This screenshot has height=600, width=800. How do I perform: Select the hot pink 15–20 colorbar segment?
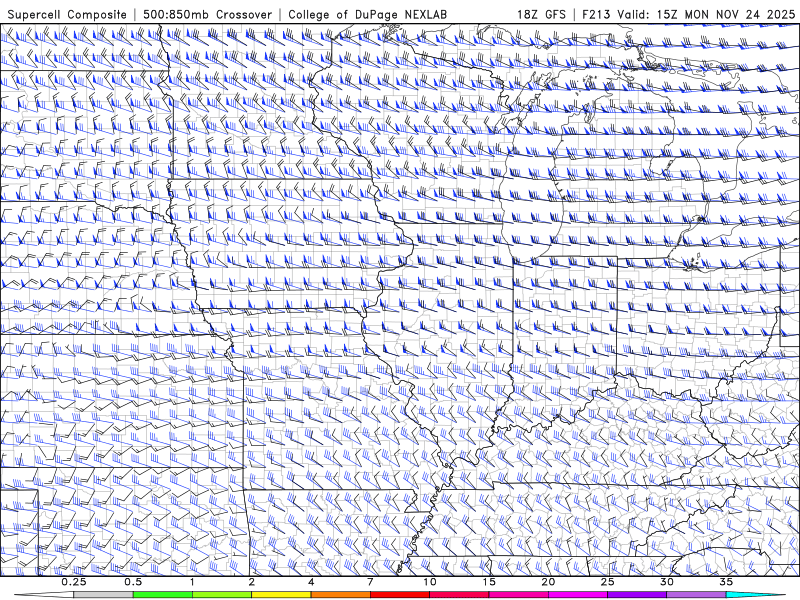[x=518, y=595]
